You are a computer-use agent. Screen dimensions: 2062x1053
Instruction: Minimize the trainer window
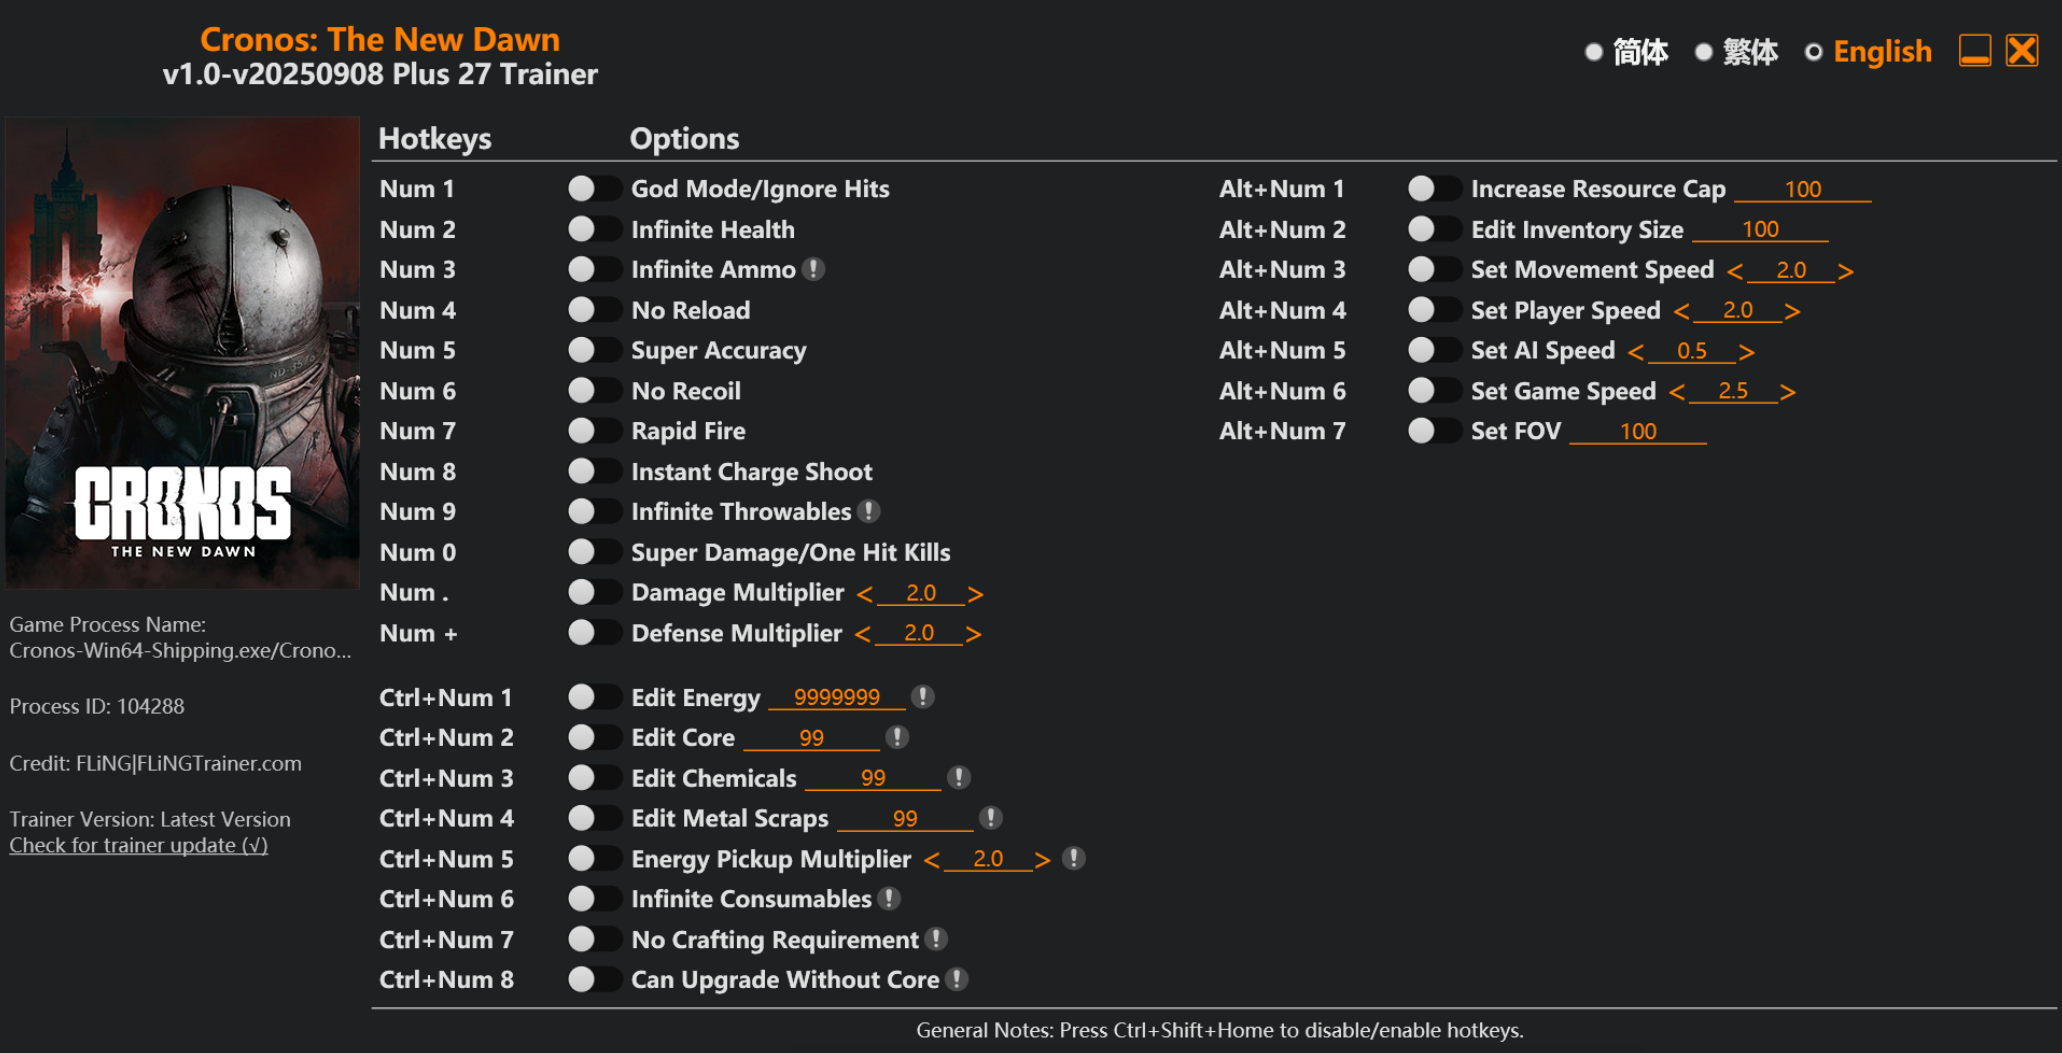point(1975,50)
